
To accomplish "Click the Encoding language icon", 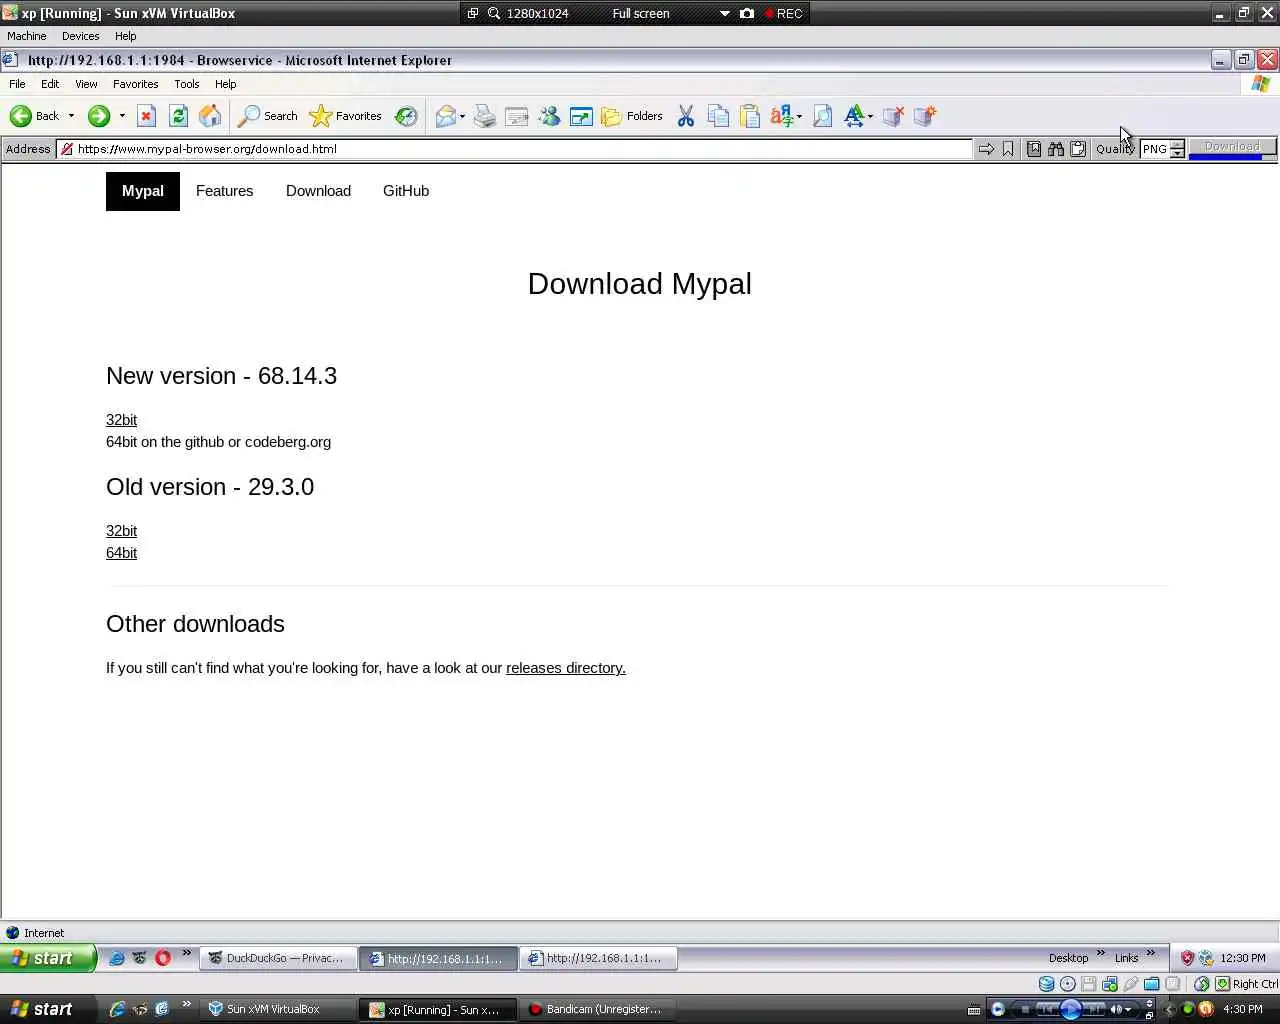I will (x=782, y=116).
